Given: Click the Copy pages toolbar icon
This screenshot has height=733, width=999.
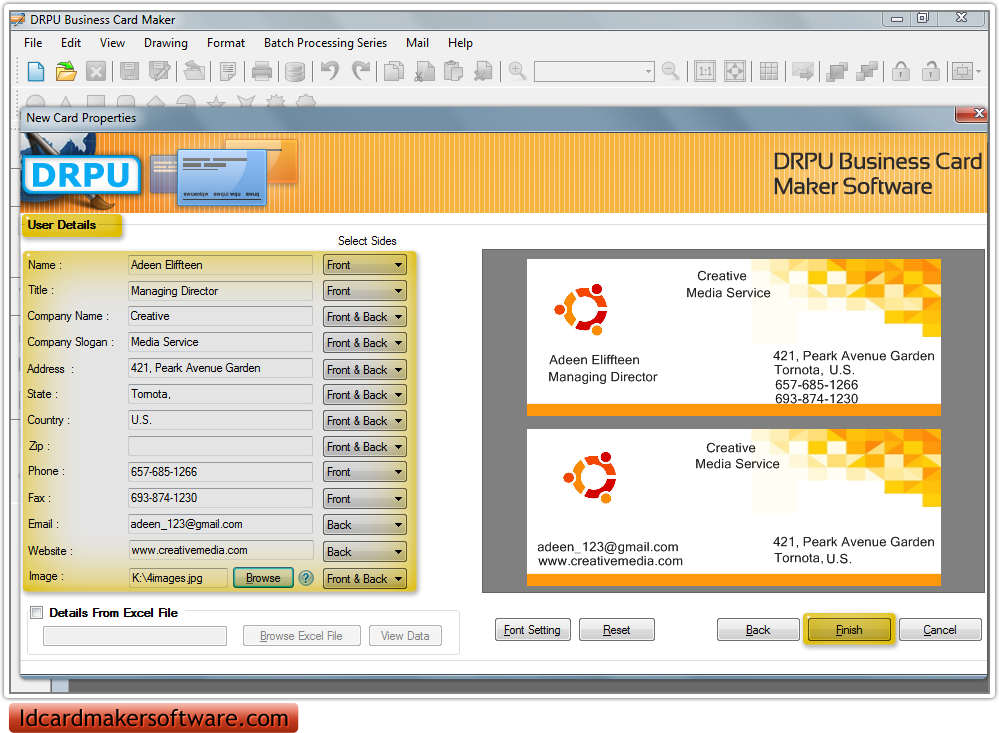Looking at the screenshot, I should (394, 71).
